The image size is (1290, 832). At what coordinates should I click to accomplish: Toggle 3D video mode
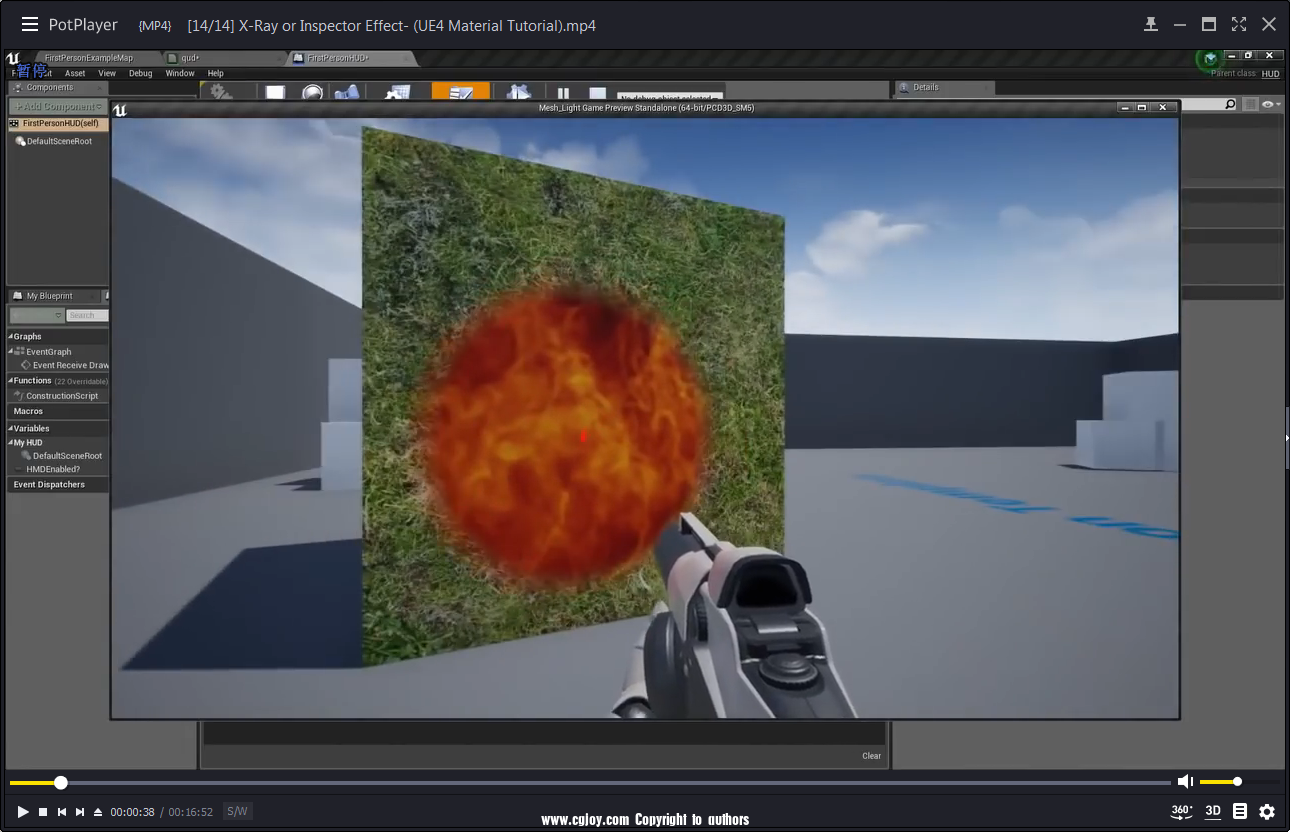(x=1213, y=811)
